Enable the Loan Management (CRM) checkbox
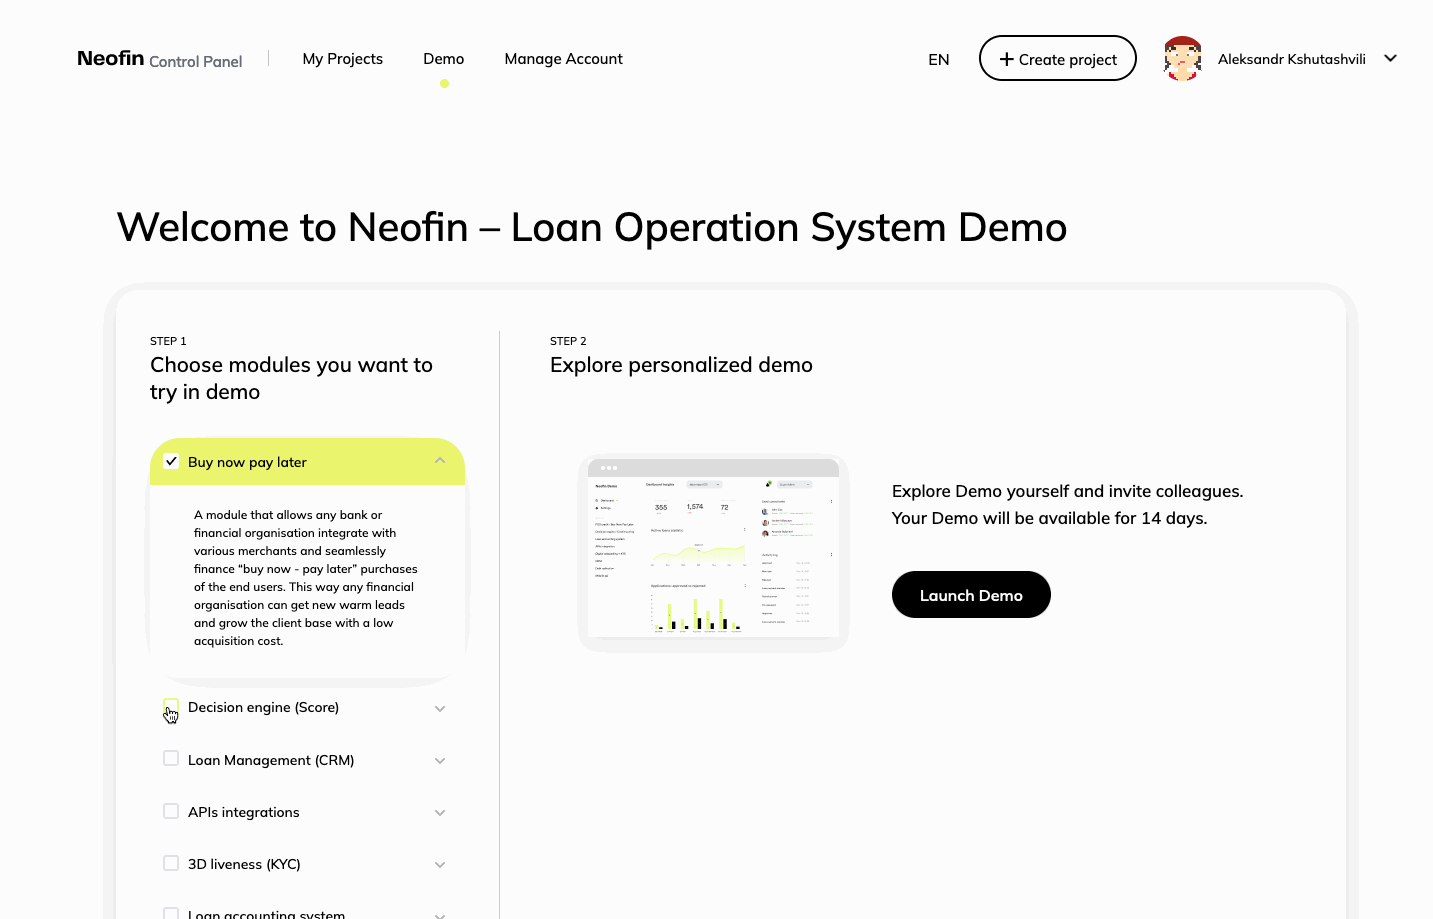The image size is (1433, 919). pos(171,758)
